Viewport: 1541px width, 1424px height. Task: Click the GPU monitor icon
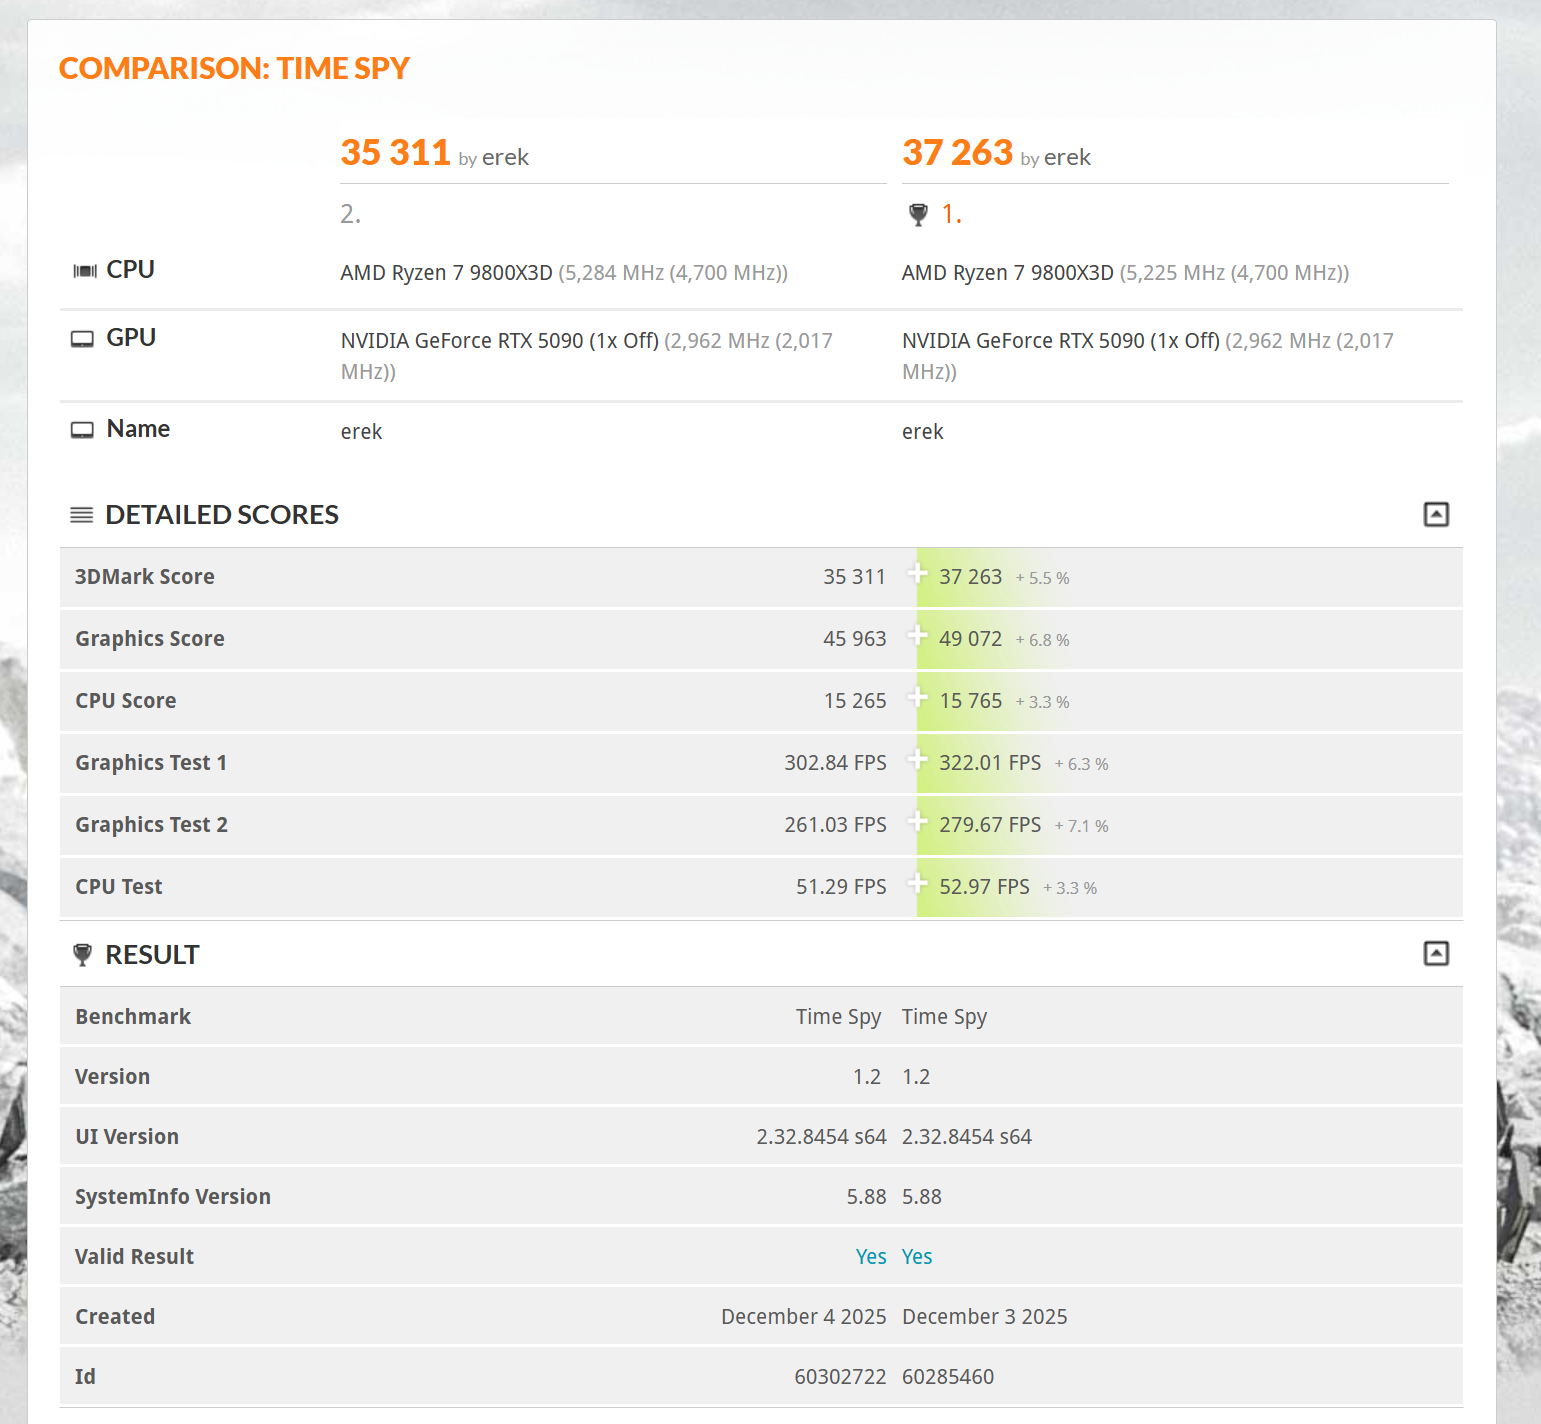pos(82,339)
